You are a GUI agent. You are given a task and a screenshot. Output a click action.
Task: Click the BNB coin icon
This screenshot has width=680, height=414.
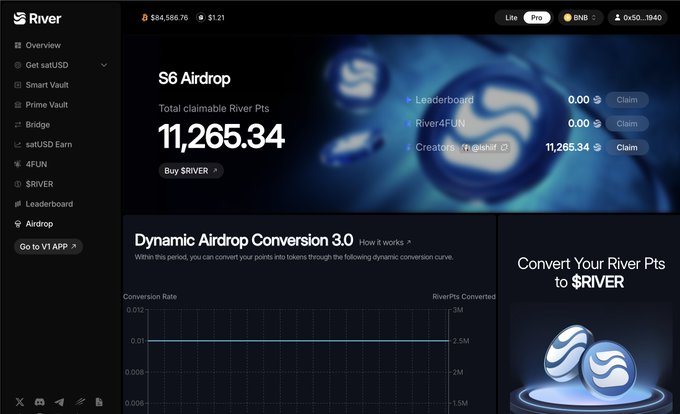(567, 18)
